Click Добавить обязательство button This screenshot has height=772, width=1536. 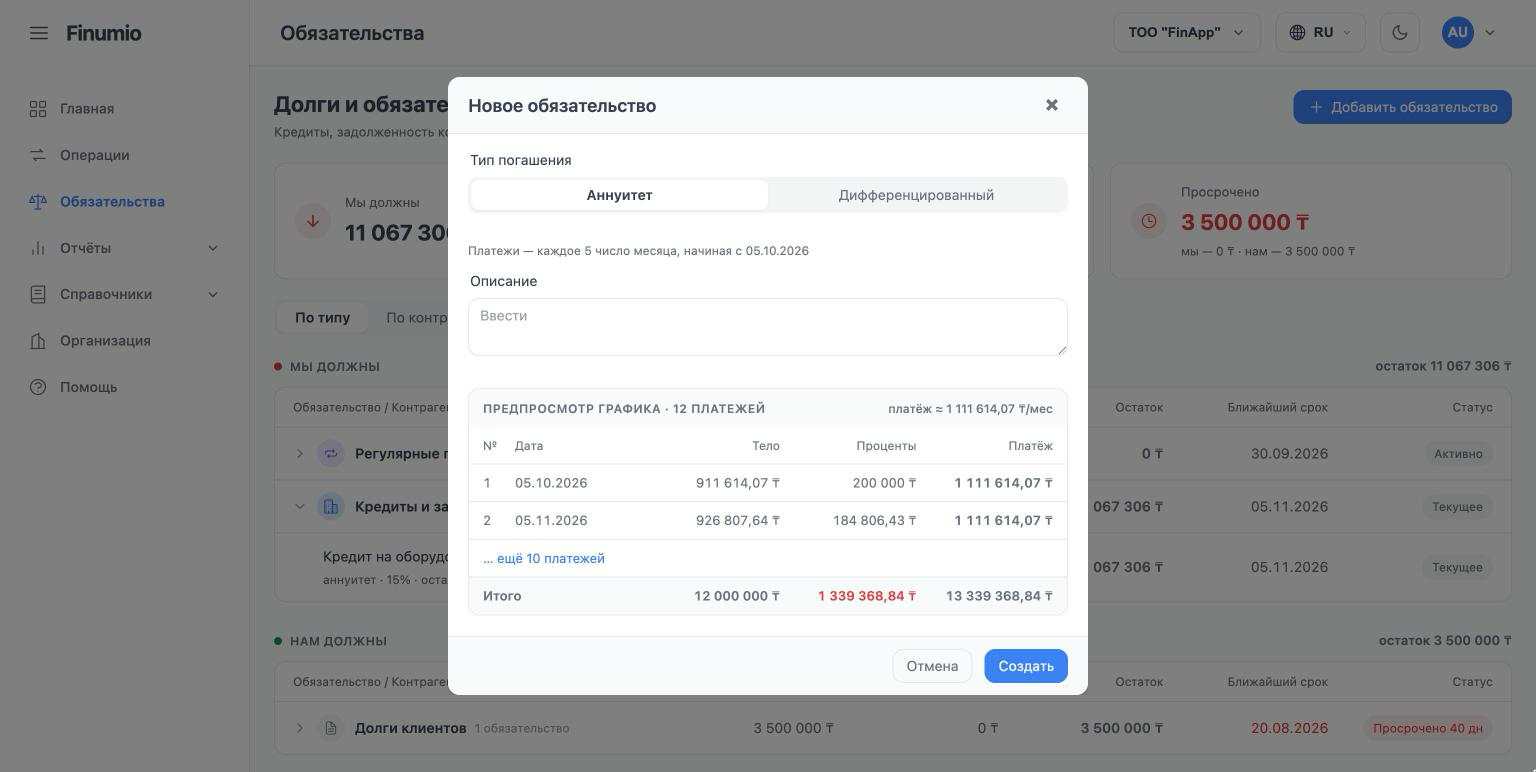point(1402,107)
